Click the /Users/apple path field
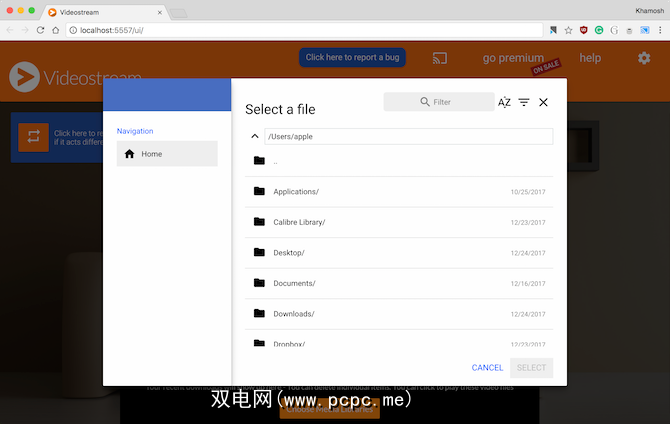Screen dimensions: 670x424 click(408, 136)
